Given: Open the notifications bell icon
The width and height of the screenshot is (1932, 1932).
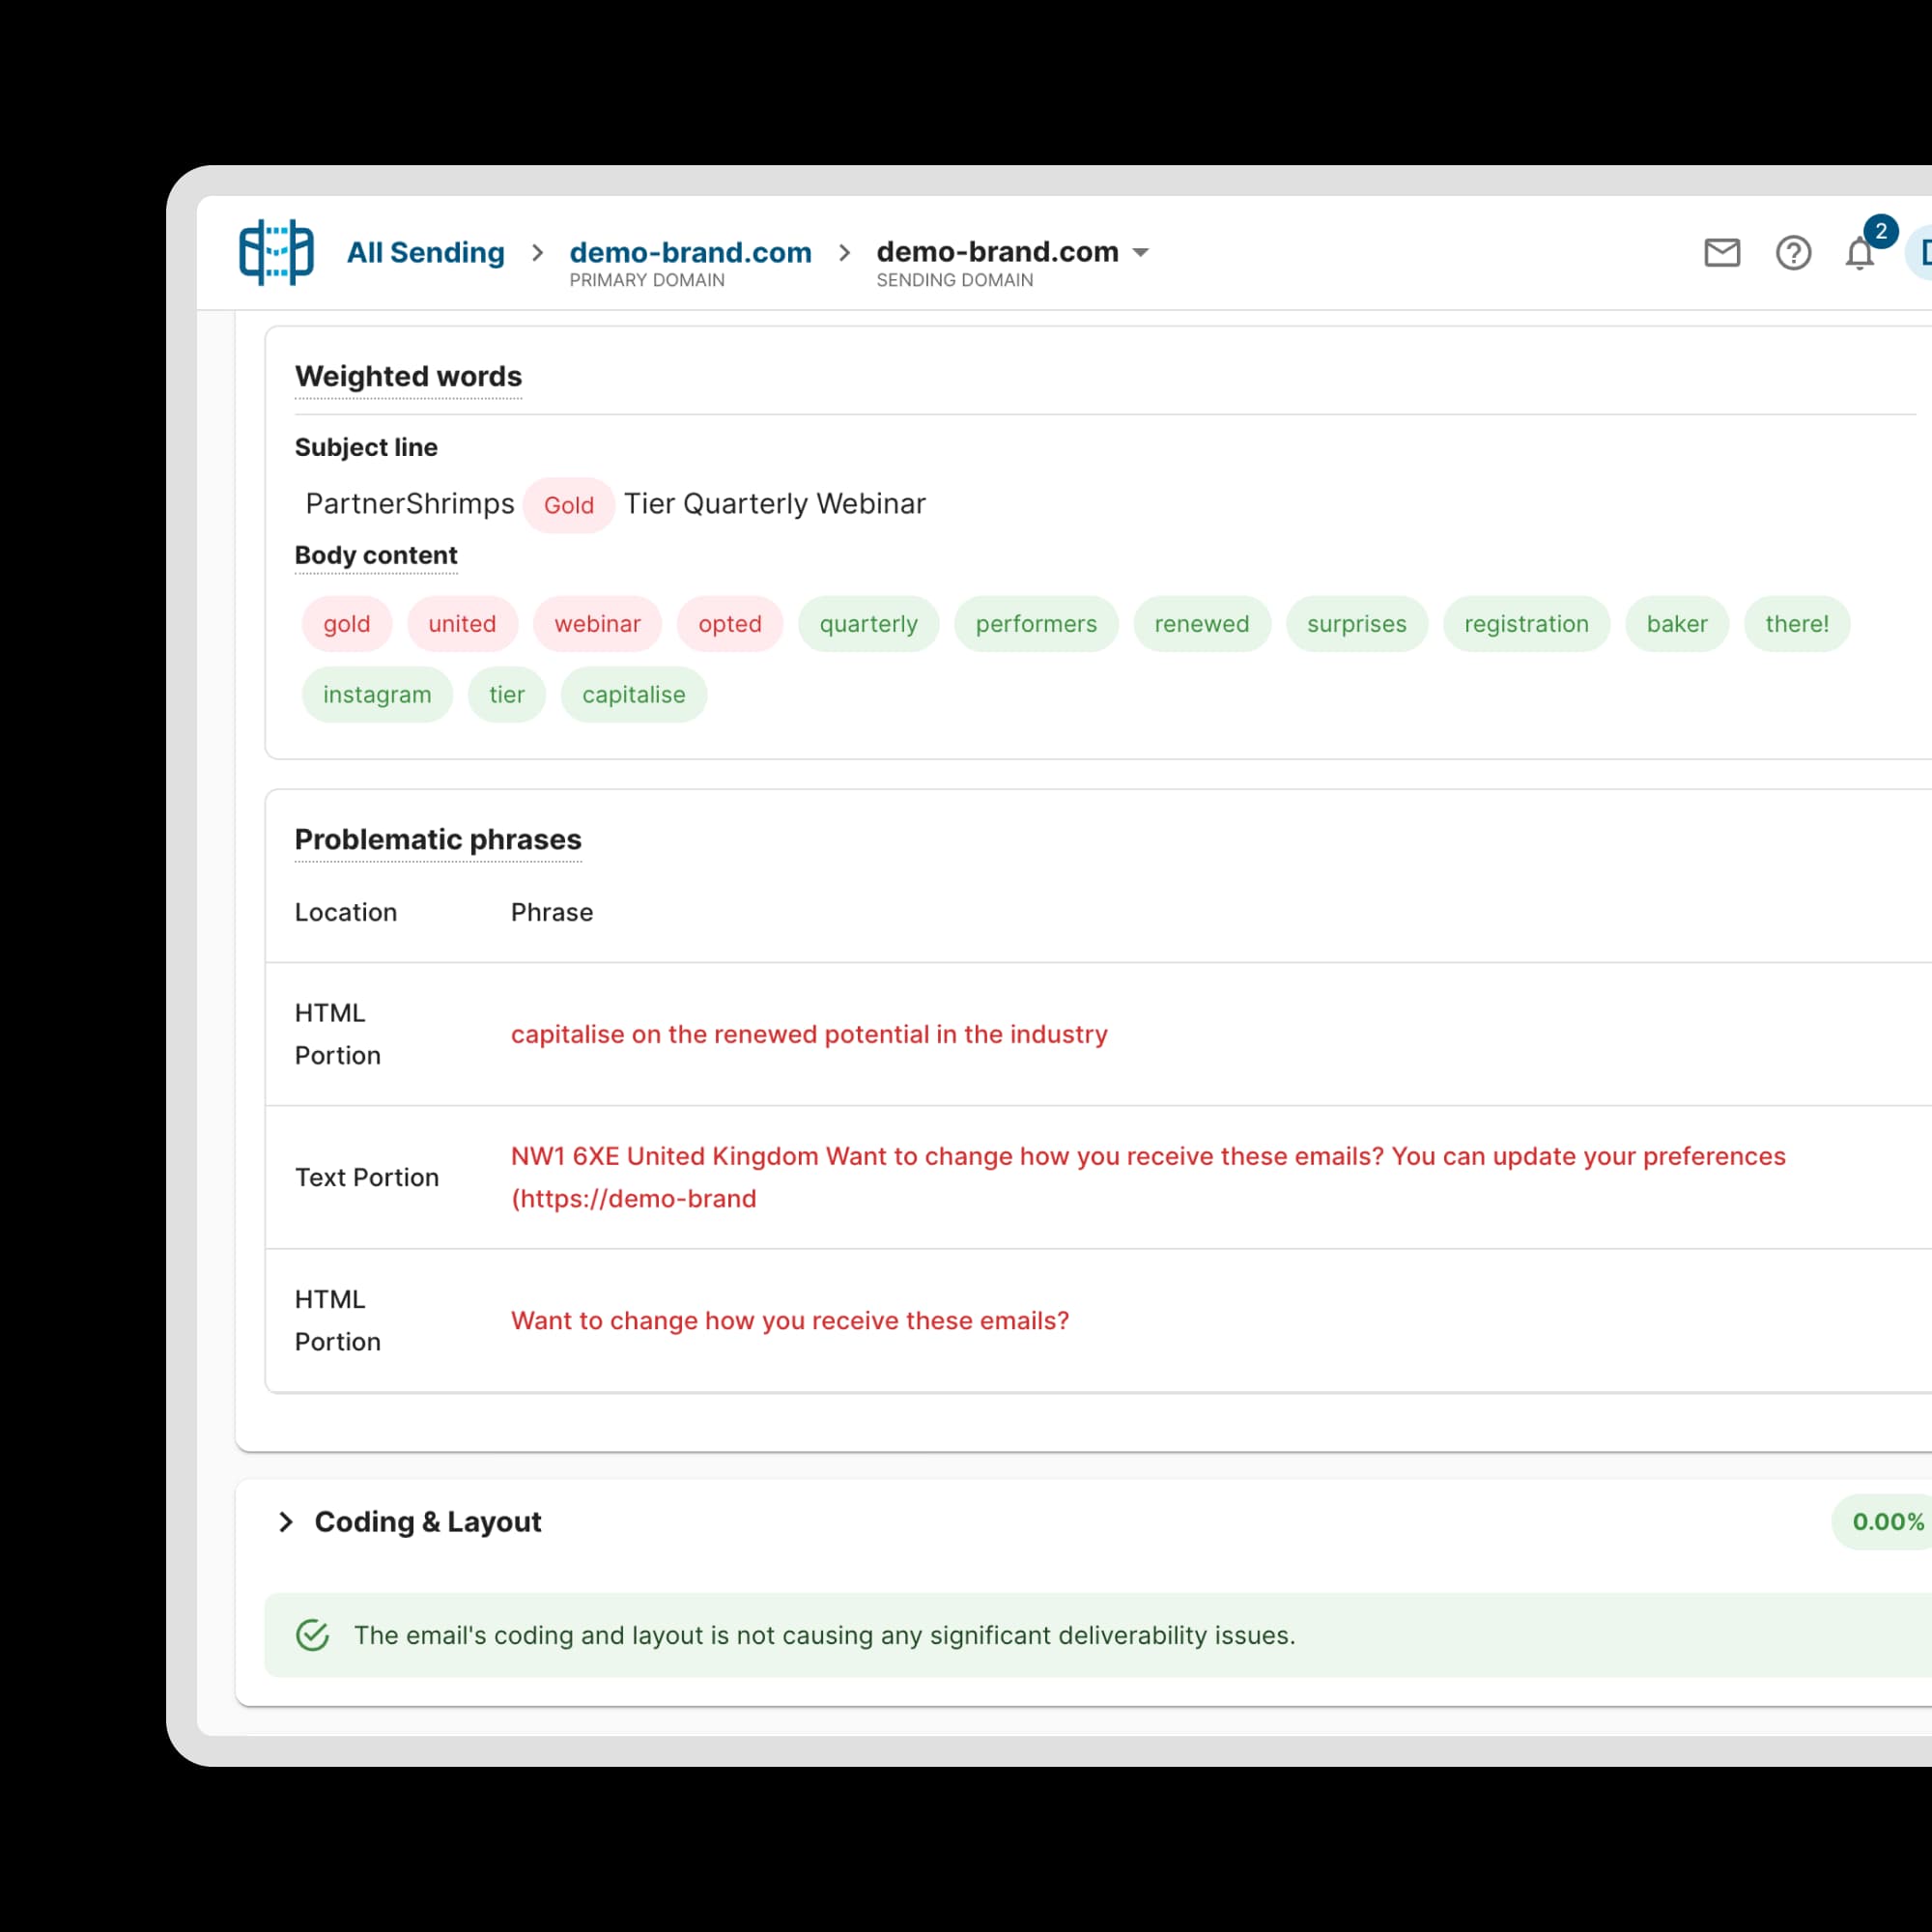Looking at the screenshot, I should click(x=1859, y=255).
